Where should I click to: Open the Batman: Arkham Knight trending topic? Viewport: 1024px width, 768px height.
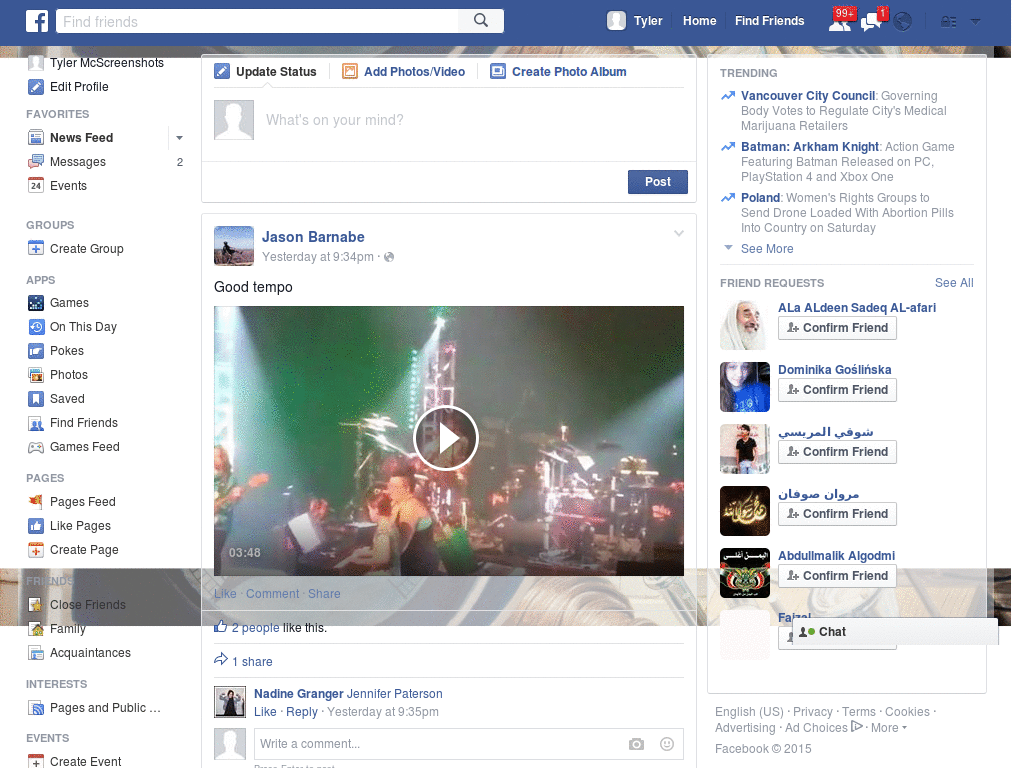pyautogui.click(x=810, y=147)
